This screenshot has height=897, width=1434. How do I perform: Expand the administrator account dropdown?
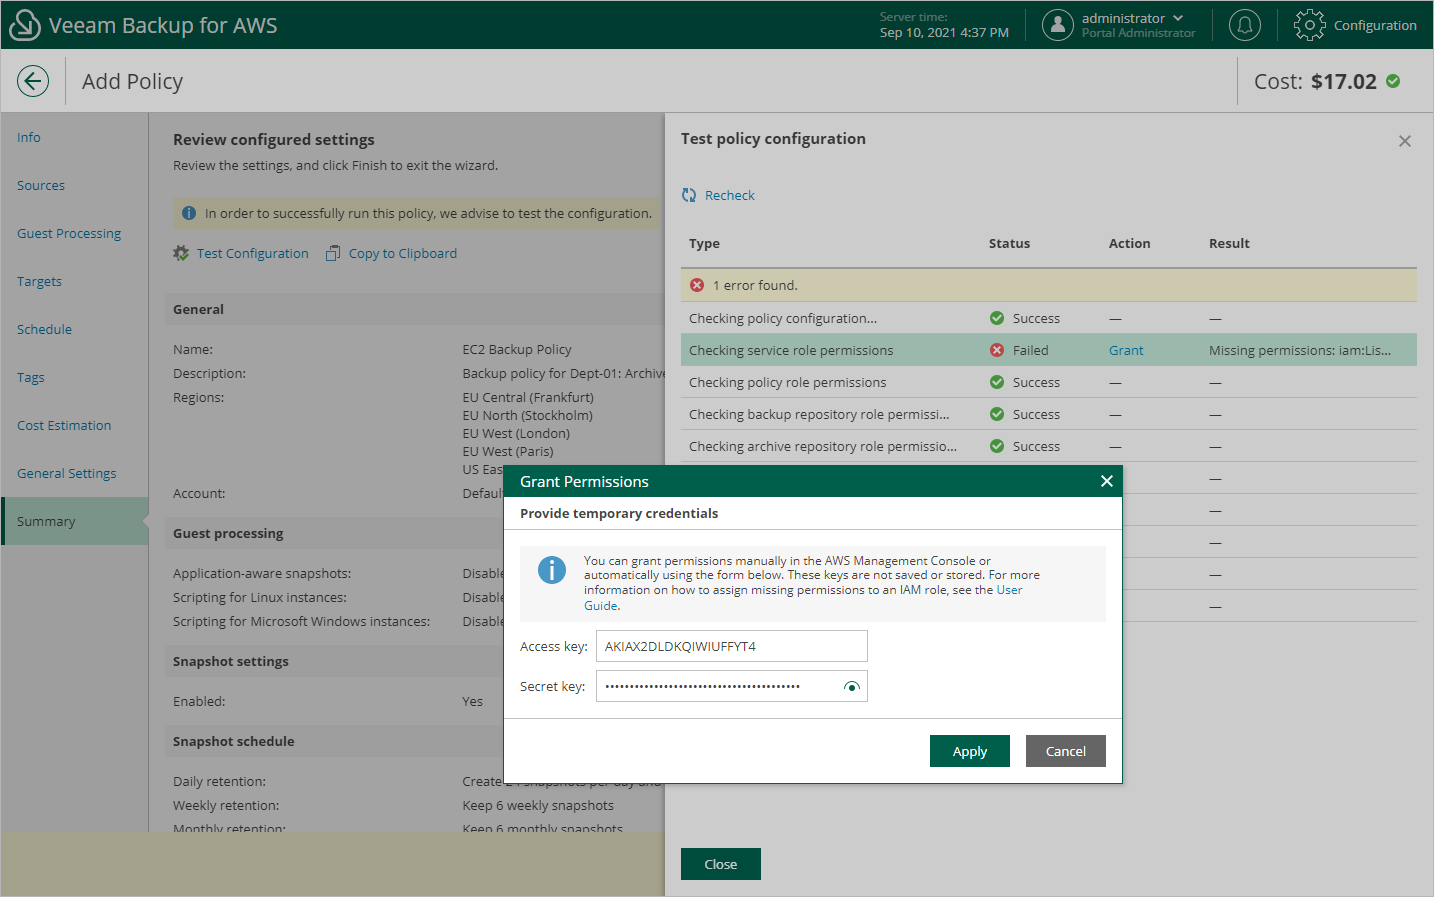[x=1178, y=18]
